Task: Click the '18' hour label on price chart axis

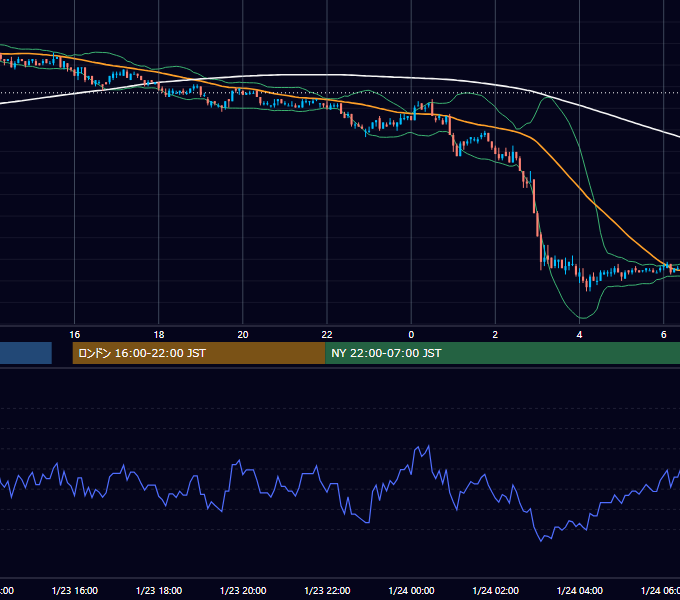Action: click(x=159, y=335)
